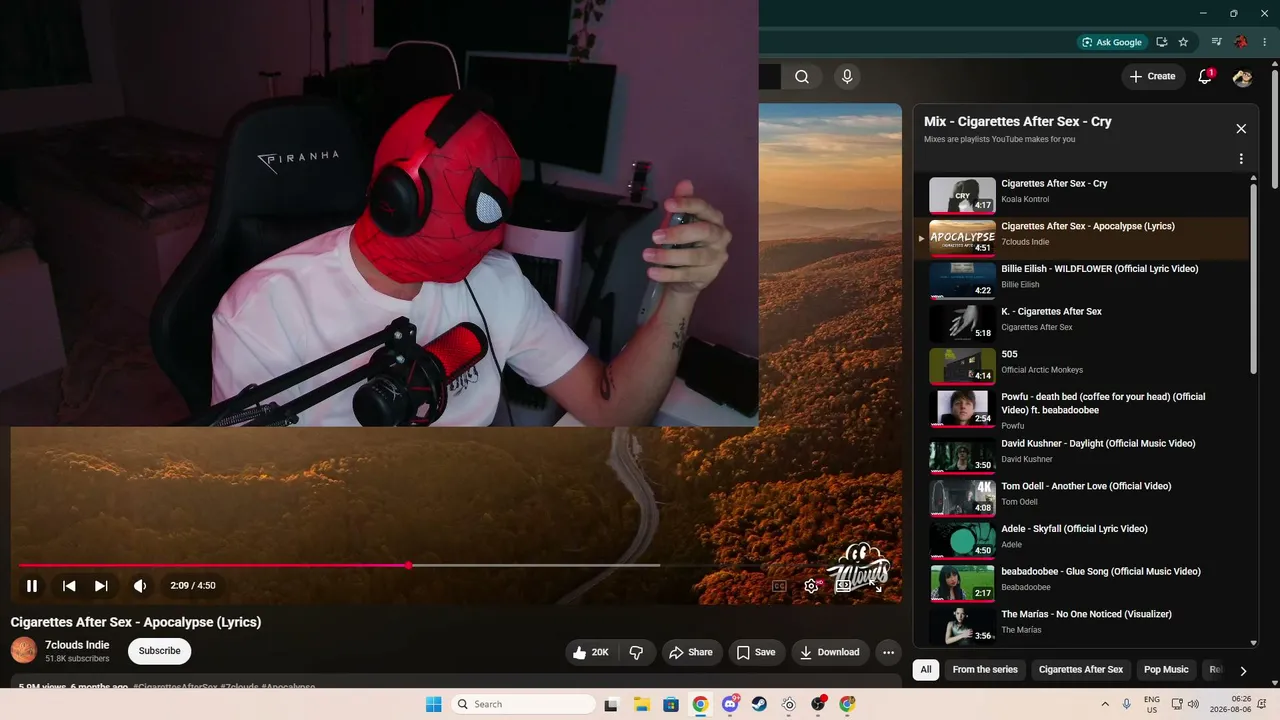
Task: Toggle closed captions on the player
Action: tap(779, 586)
